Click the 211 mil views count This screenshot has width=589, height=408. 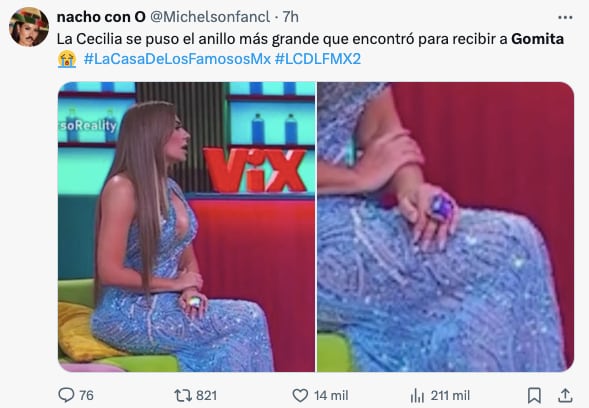(450, 395)
